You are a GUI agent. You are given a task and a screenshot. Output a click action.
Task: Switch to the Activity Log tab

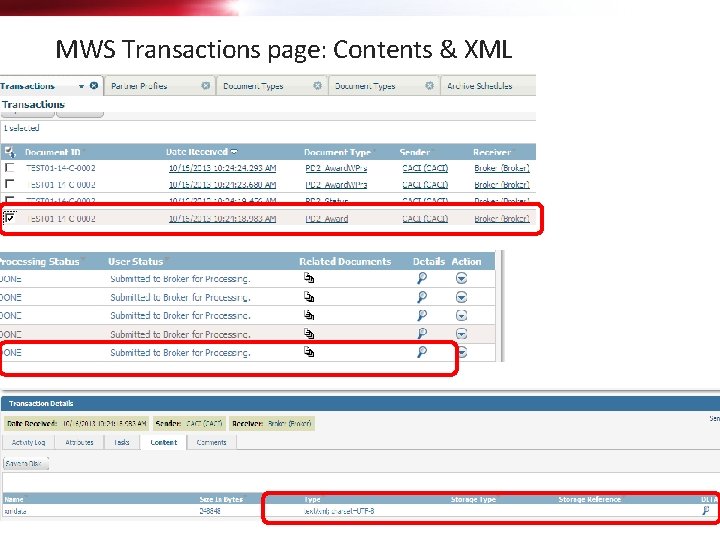28,442
